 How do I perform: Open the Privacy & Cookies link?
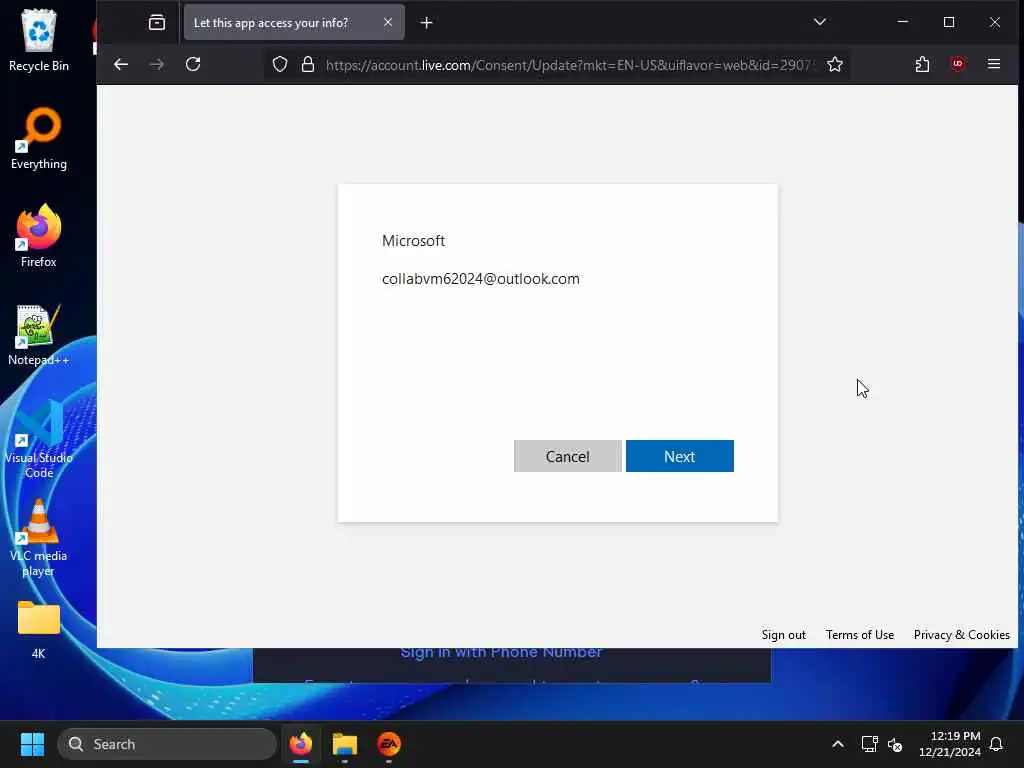961,635
